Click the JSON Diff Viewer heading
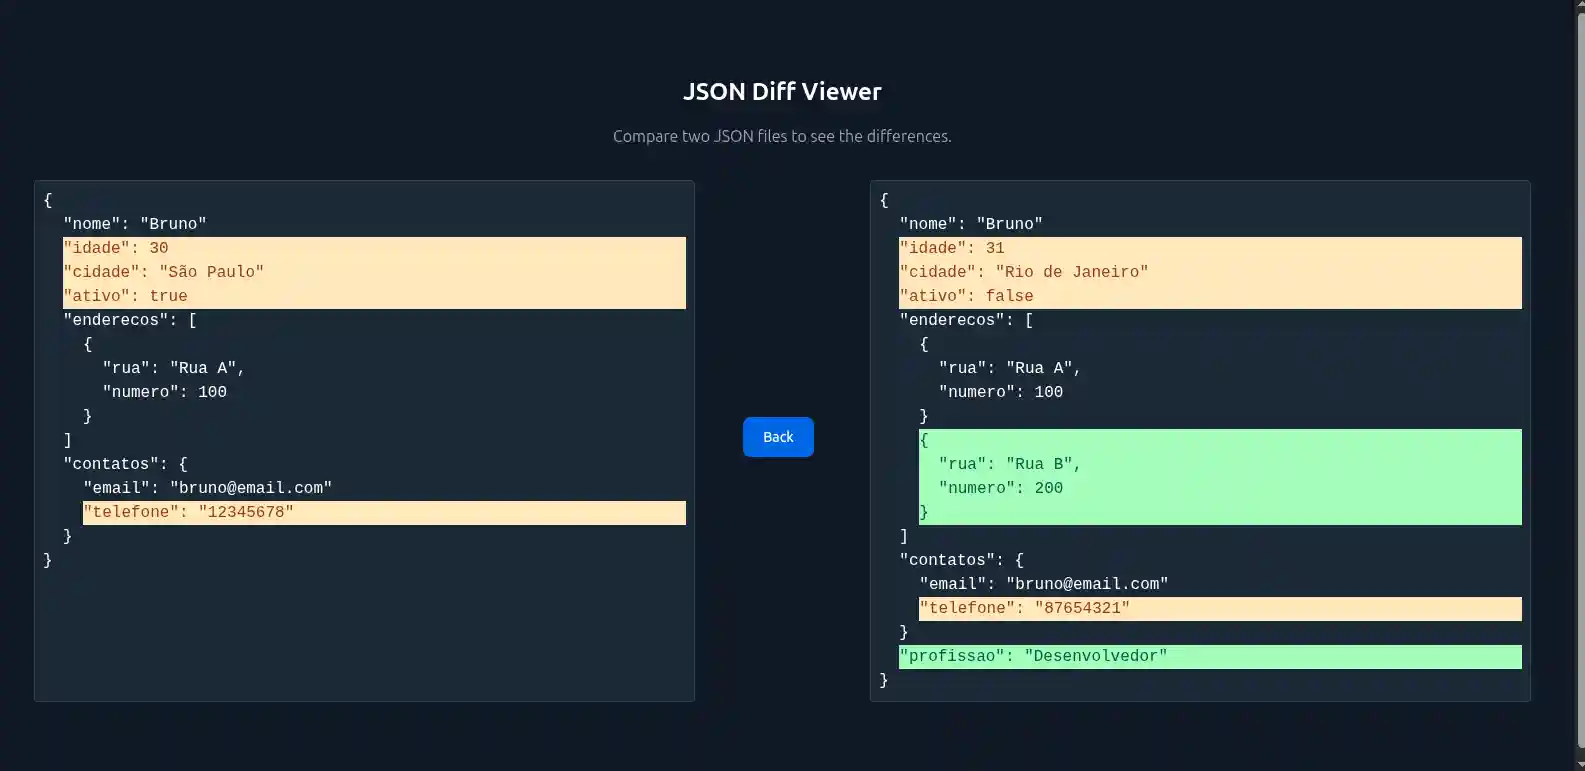The width and height of the screenshot is (1585, 771). click(x=782, y=92)
